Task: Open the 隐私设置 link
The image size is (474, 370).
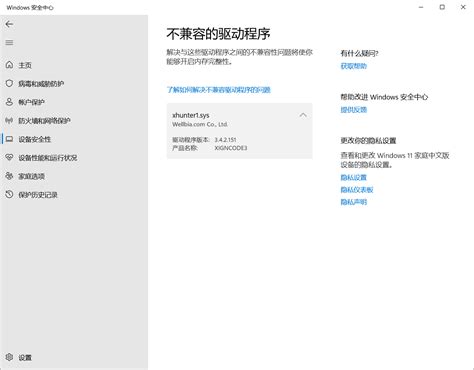Action: coord(354,177)
